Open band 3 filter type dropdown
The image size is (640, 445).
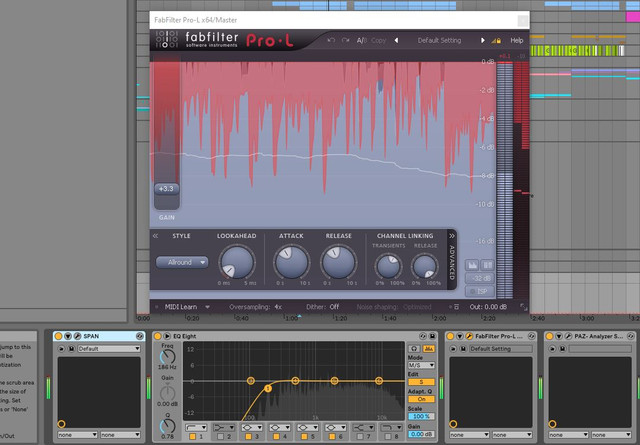pos(251,427)
